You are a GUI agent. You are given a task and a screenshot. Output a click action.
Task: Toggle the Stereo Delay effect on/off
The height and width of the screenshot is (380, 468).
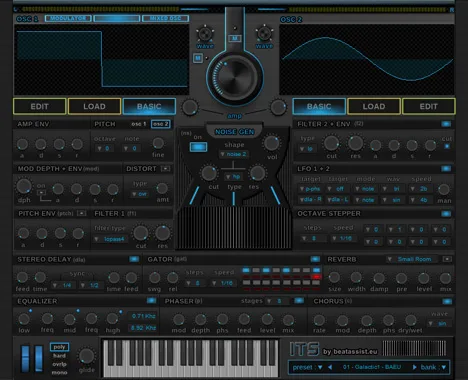pyautogui.click(x=134, y=259)
